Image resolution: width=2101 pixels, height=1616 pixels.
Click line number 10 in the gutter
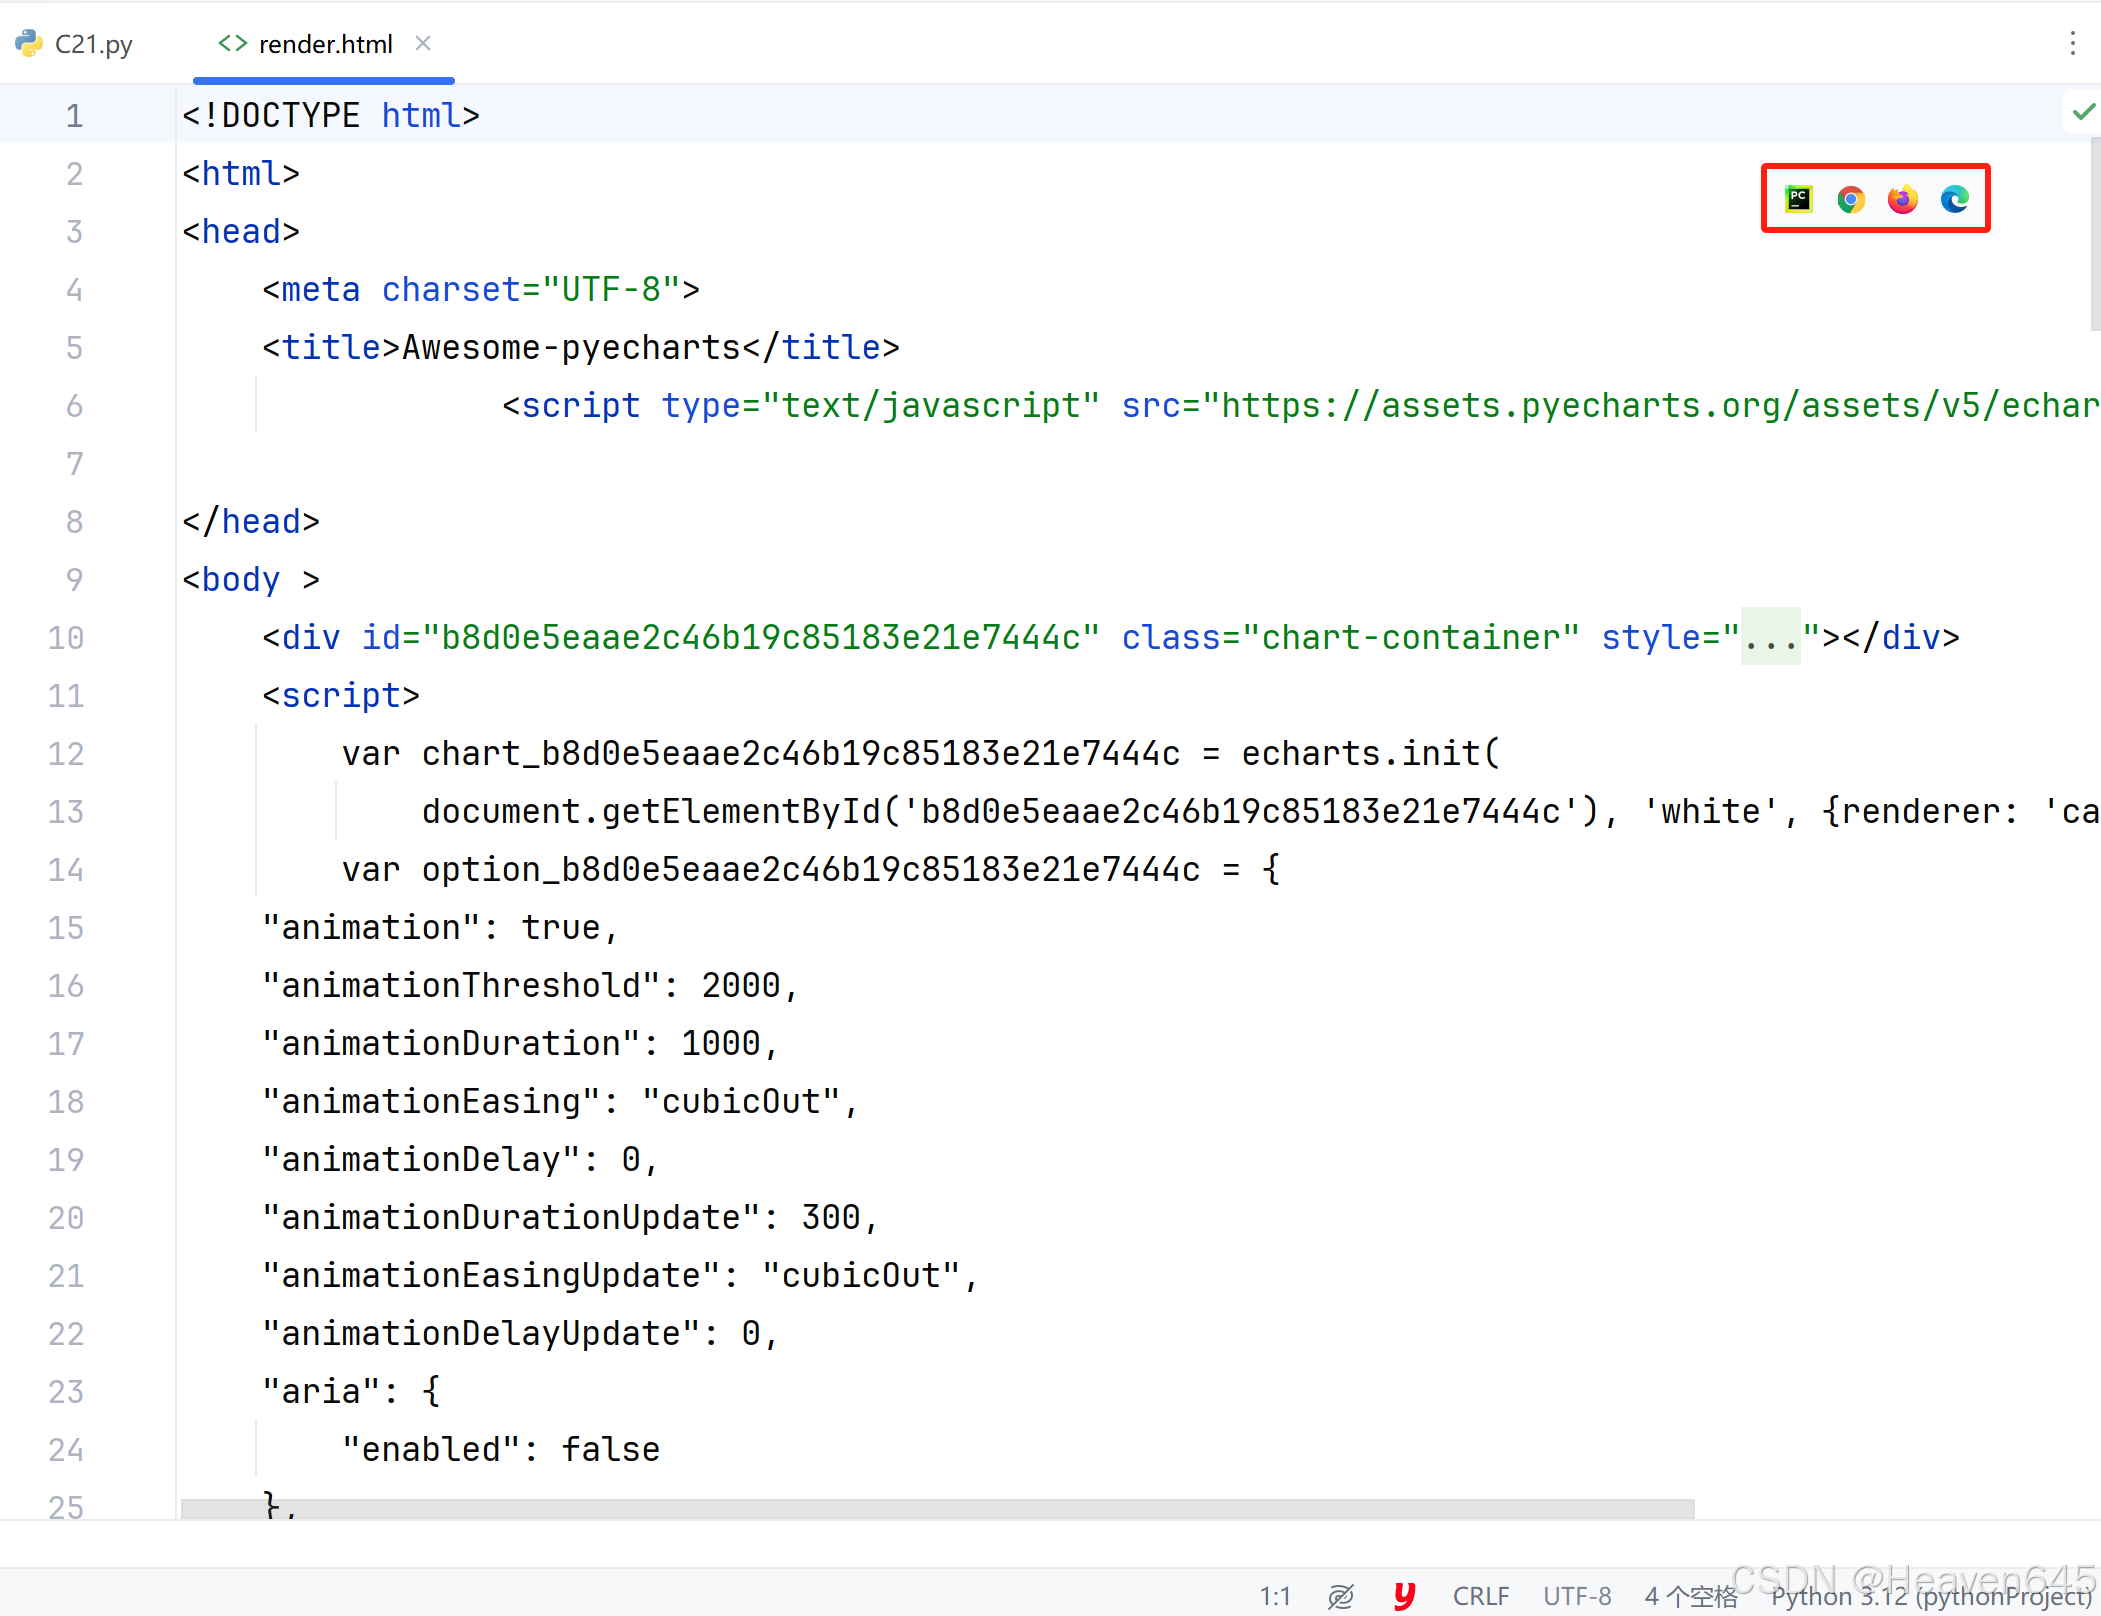coord(66,638)
